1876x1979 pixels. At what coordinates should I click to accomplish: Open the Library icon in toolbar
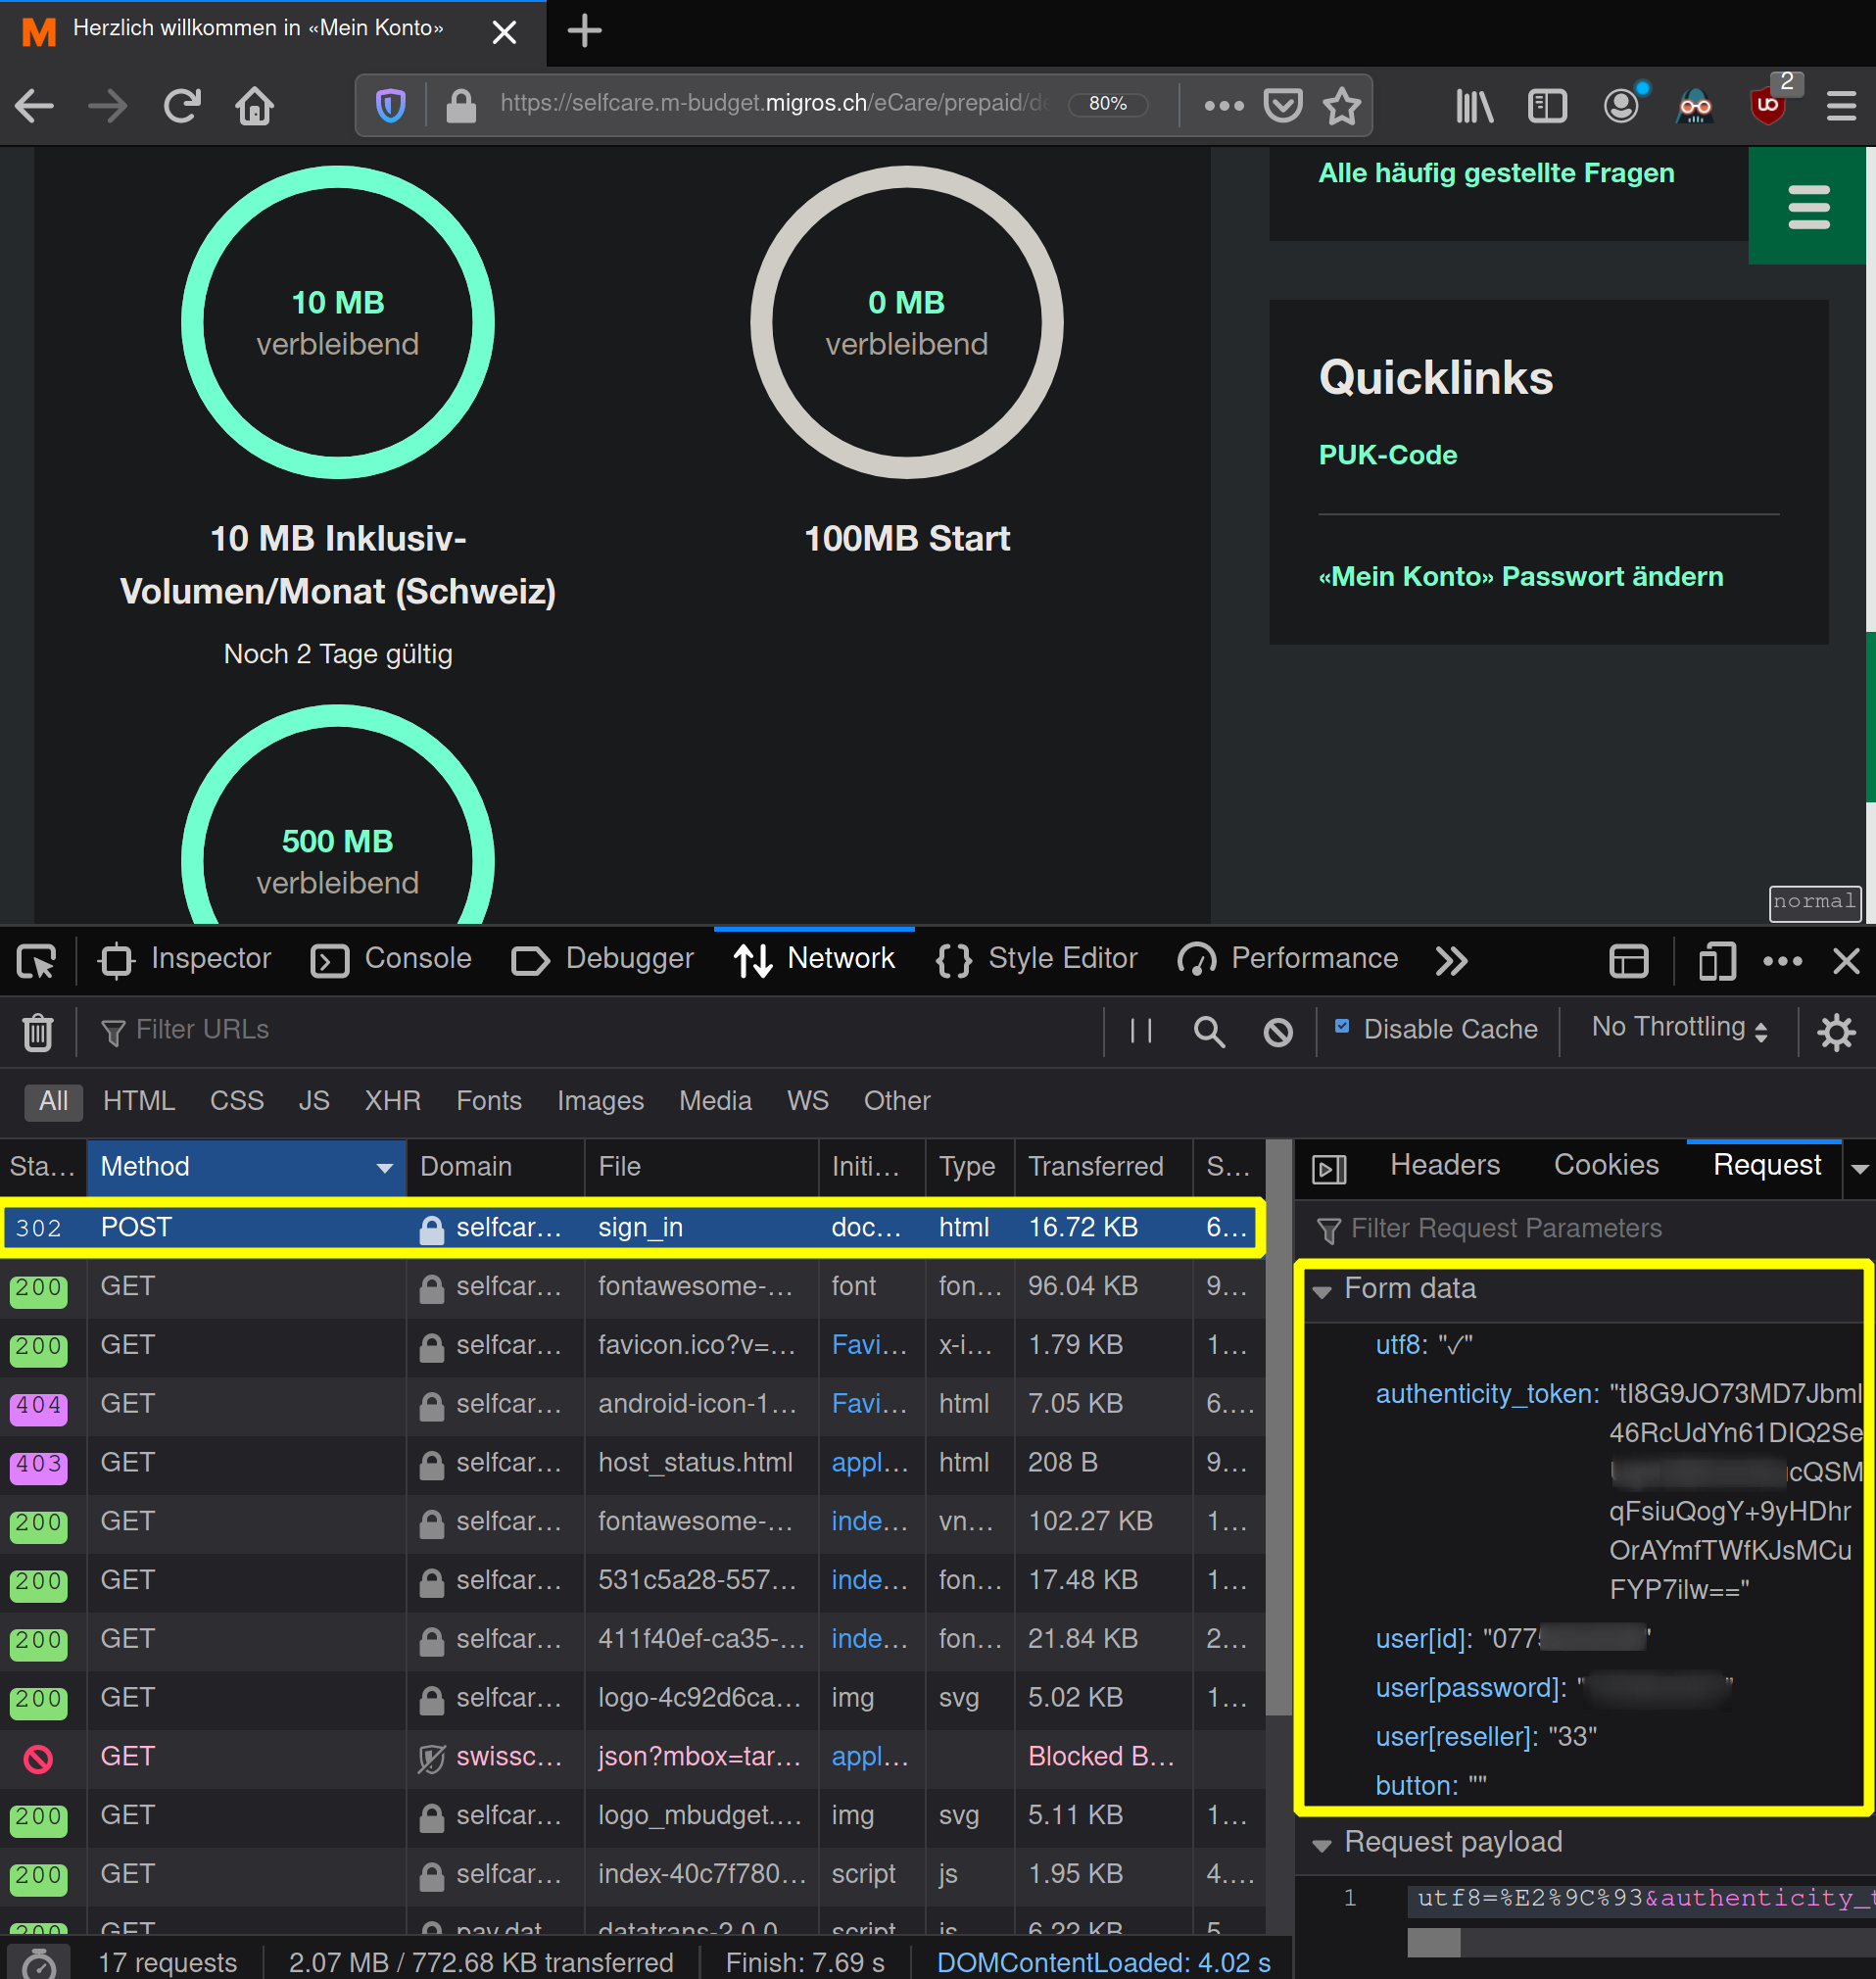click(x=1474, y=105)
